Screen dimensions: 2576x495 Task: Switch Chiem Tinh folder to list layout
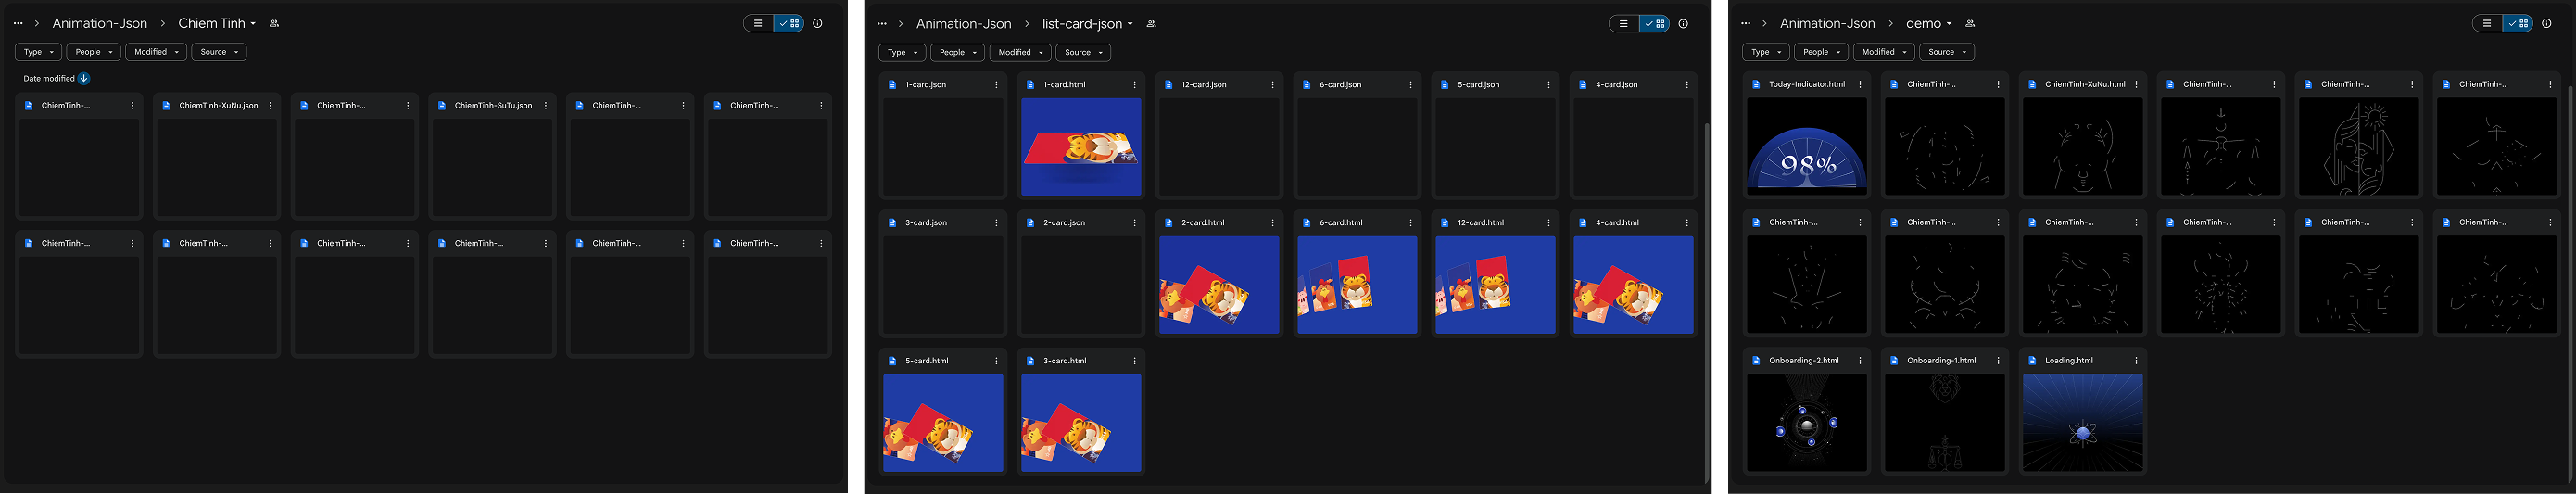pyautogui.click(x=758, y=24)
